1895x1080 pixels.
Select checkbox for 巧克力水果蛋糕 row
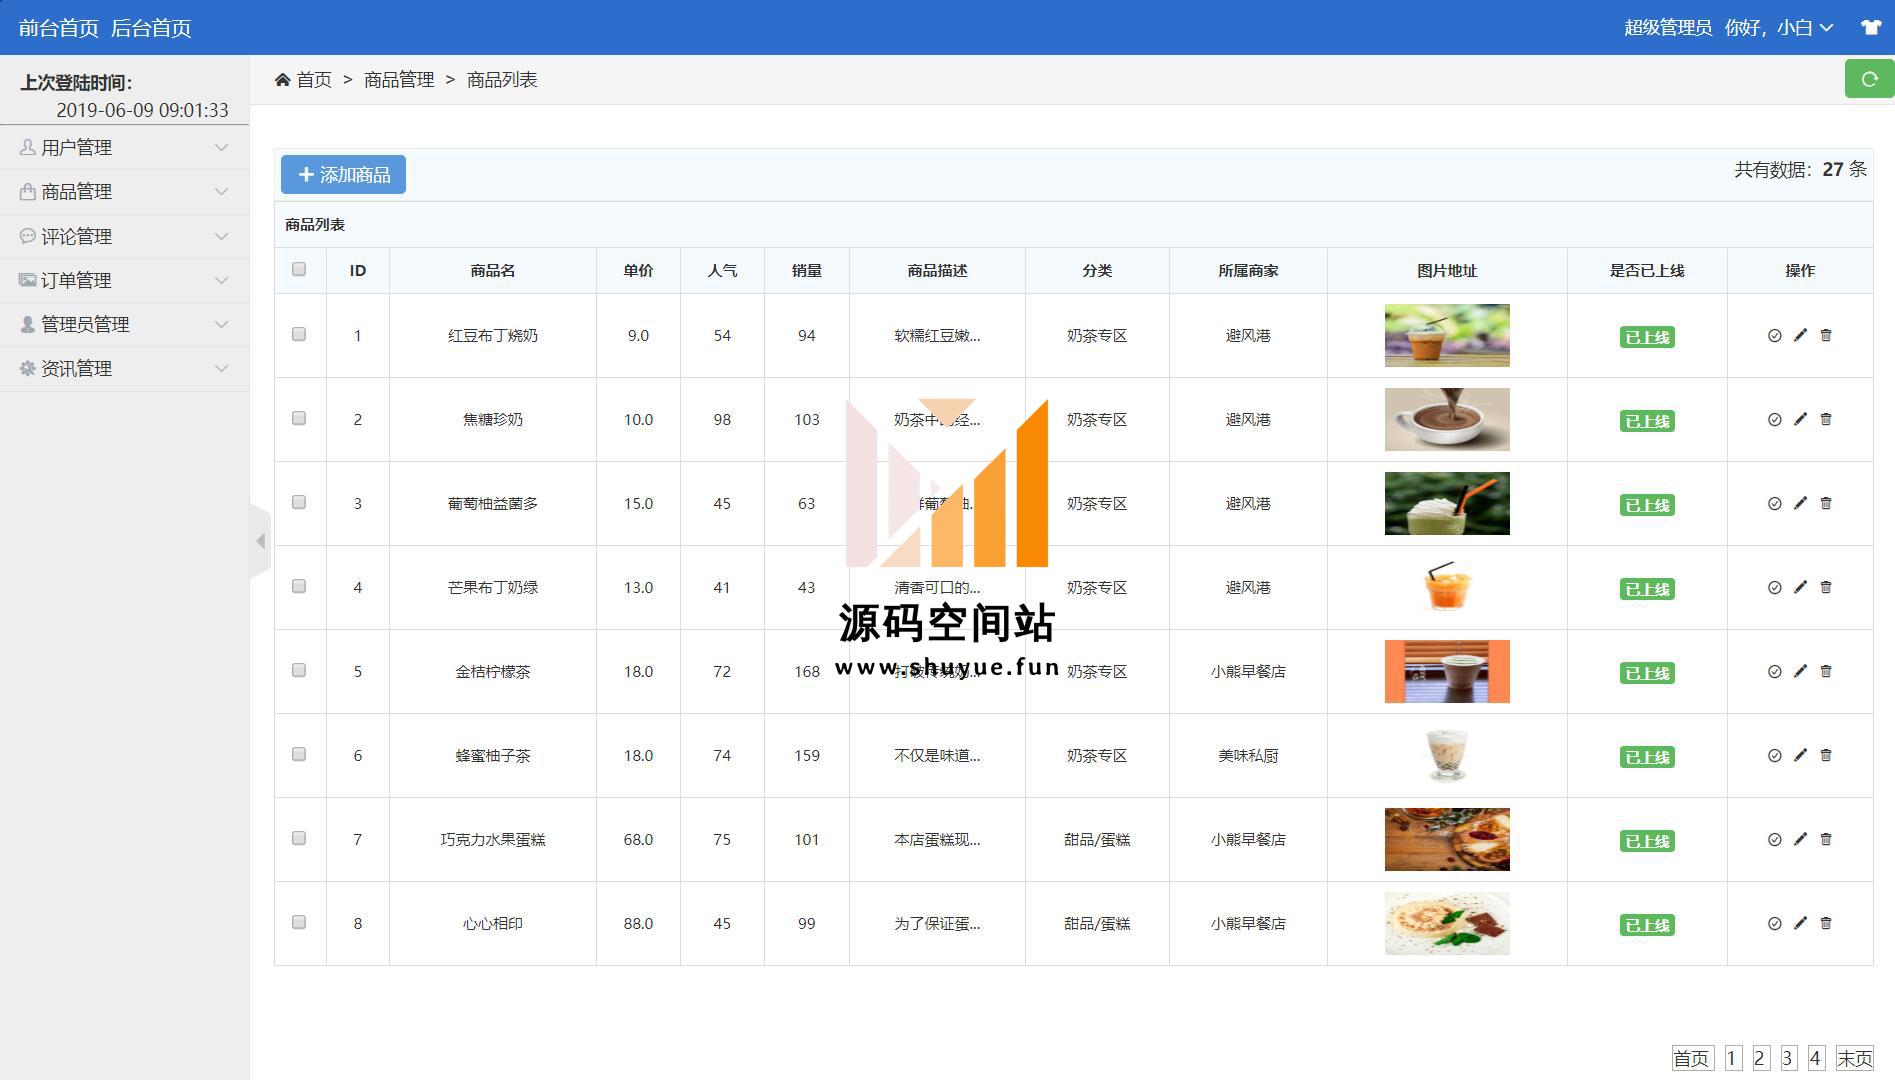pyautogui.click(x=299, y=838)
